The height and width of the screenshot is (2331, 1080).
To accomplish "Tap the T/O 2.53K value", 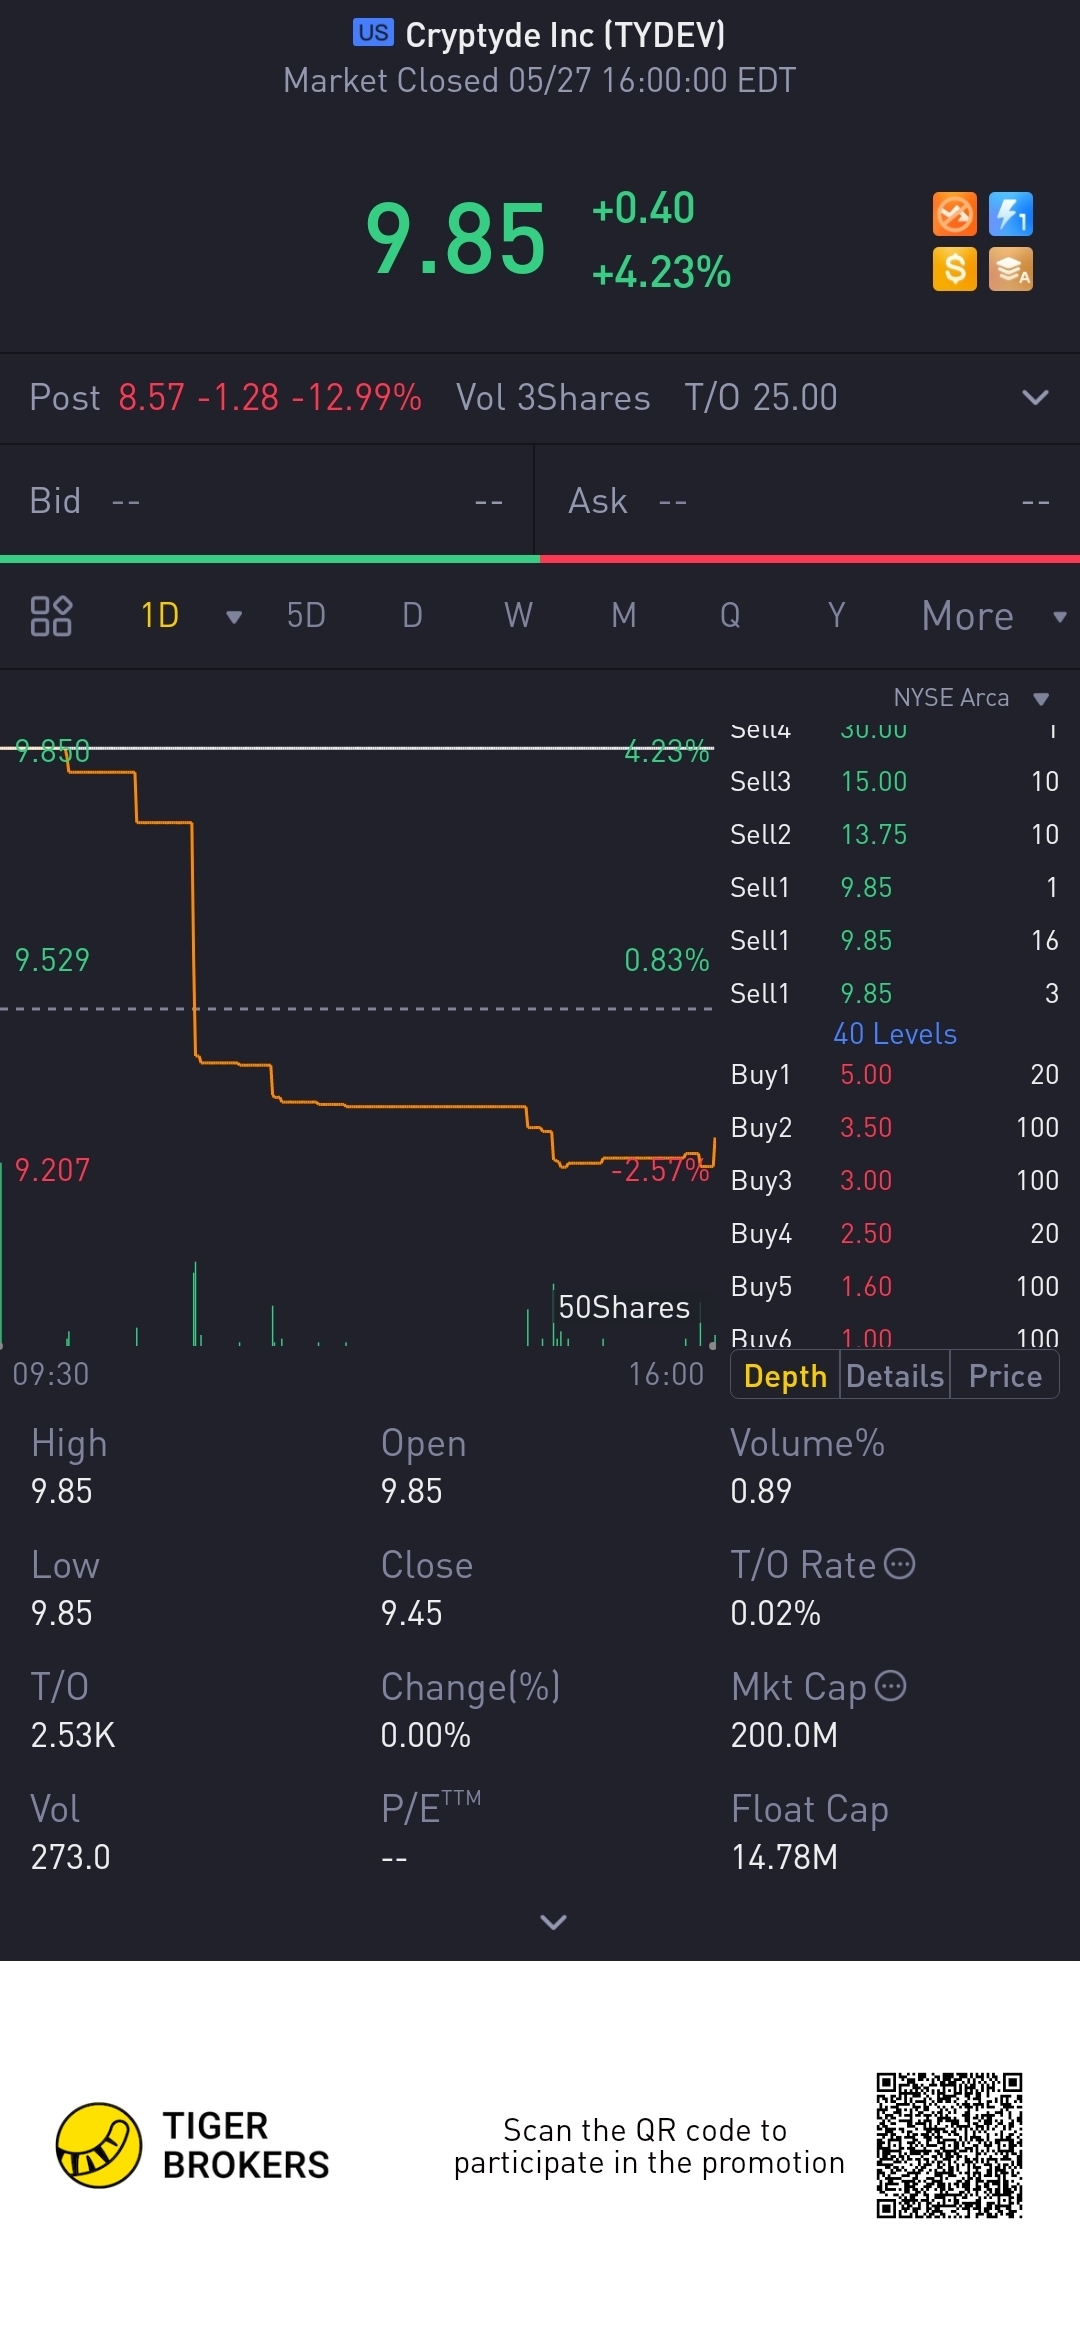I will [x=73, y=1735].
